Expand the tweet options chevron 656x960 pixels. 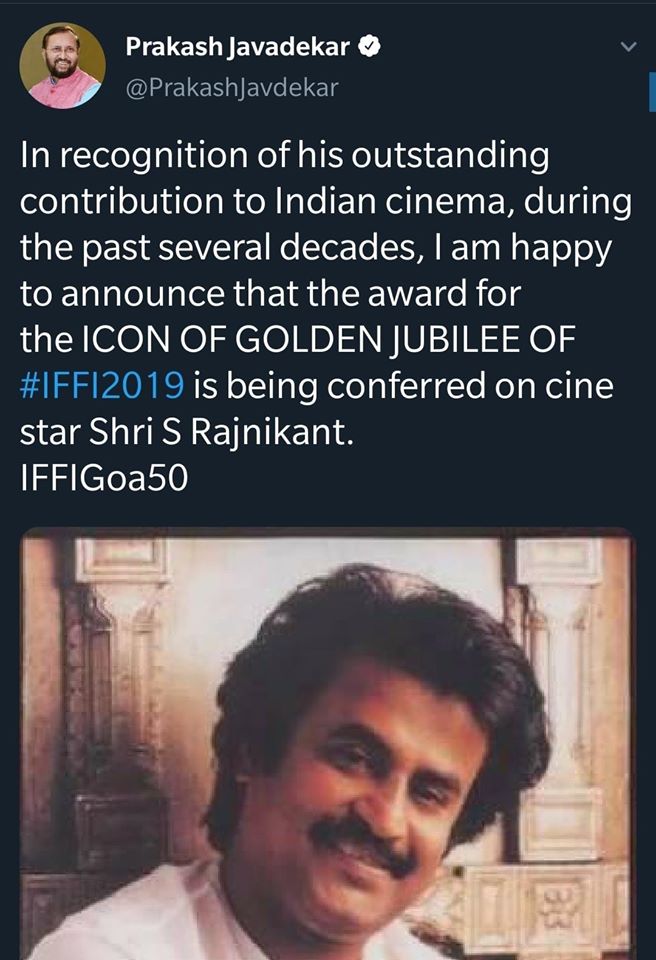point(628,47)
